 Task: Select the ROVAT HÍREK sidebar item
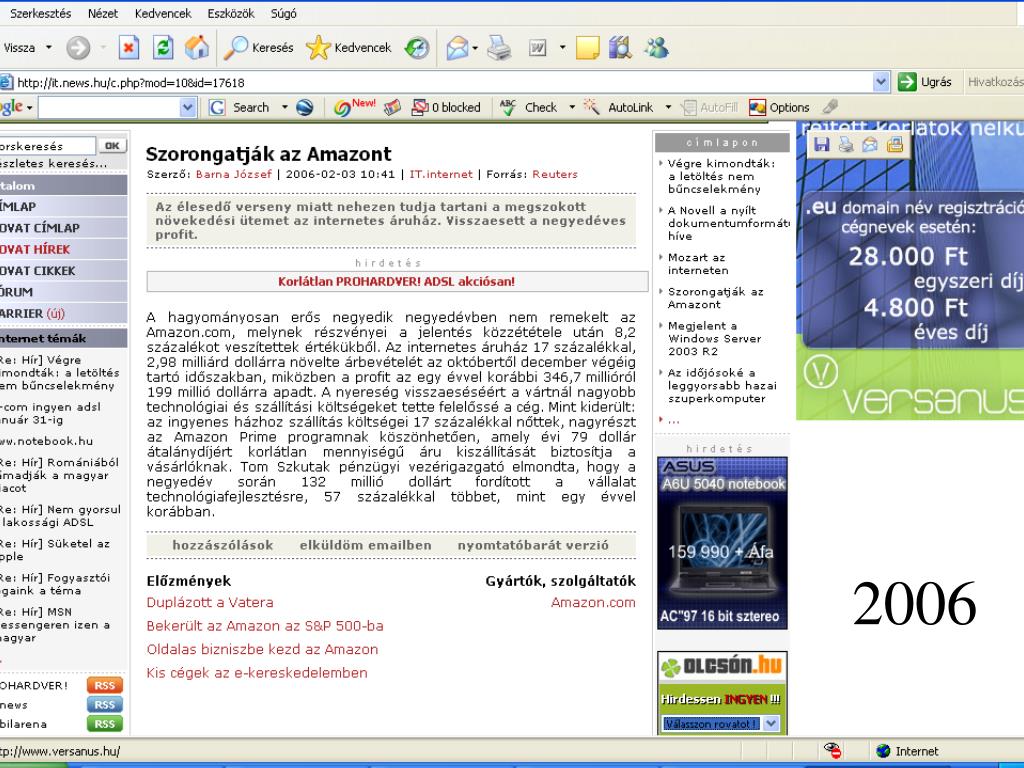tap(63, 249)
